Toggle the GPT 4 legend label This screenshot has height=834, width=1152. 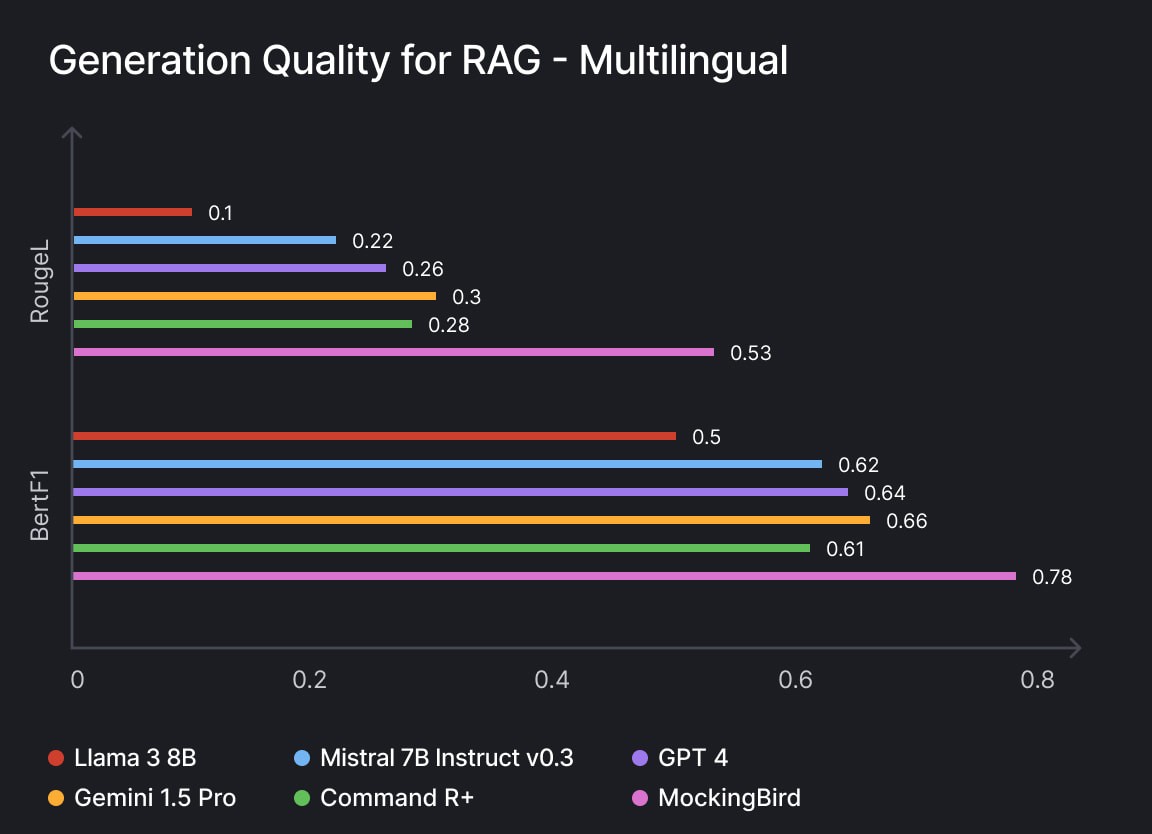tap(693, 758)
